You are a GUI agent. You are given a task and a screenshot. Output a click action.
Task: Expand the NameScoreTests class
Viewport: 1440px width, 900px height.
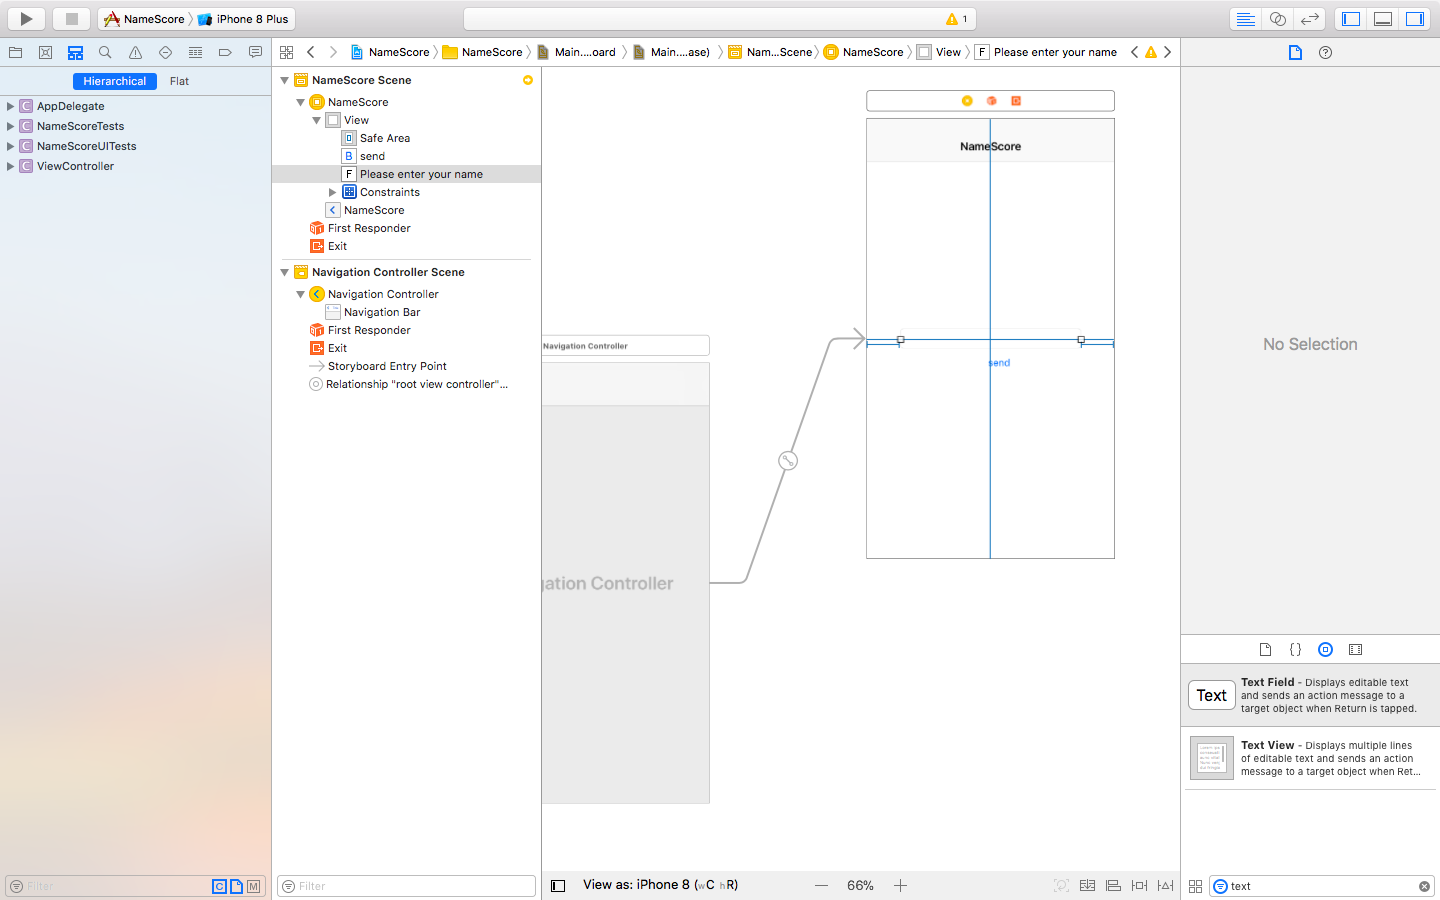pyautogui.click(x=10, y=126)
